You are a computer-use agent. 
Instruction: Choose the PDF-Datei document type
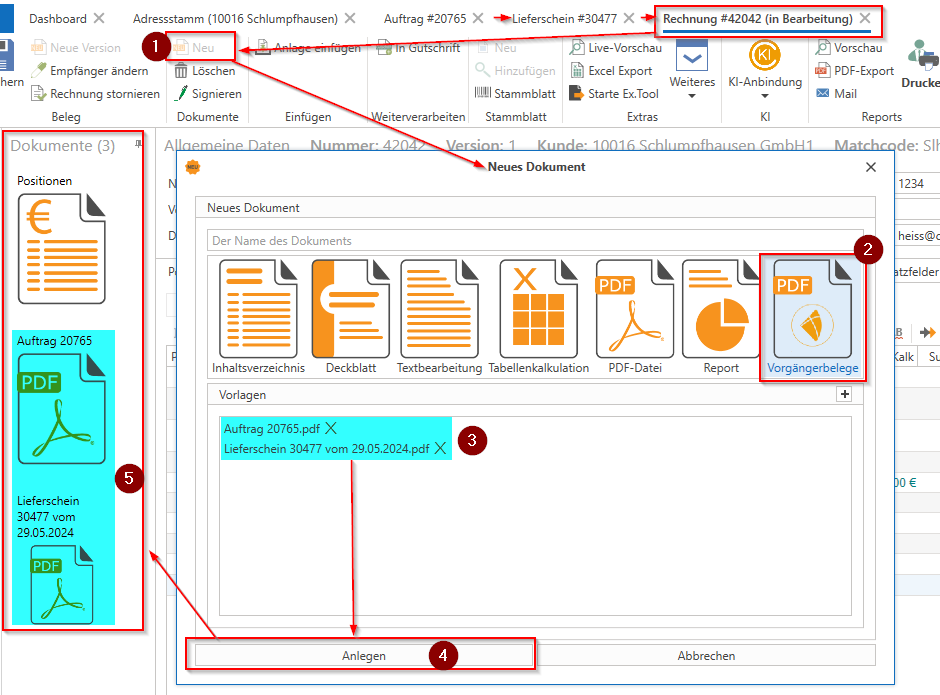click(x=634, y=310)
